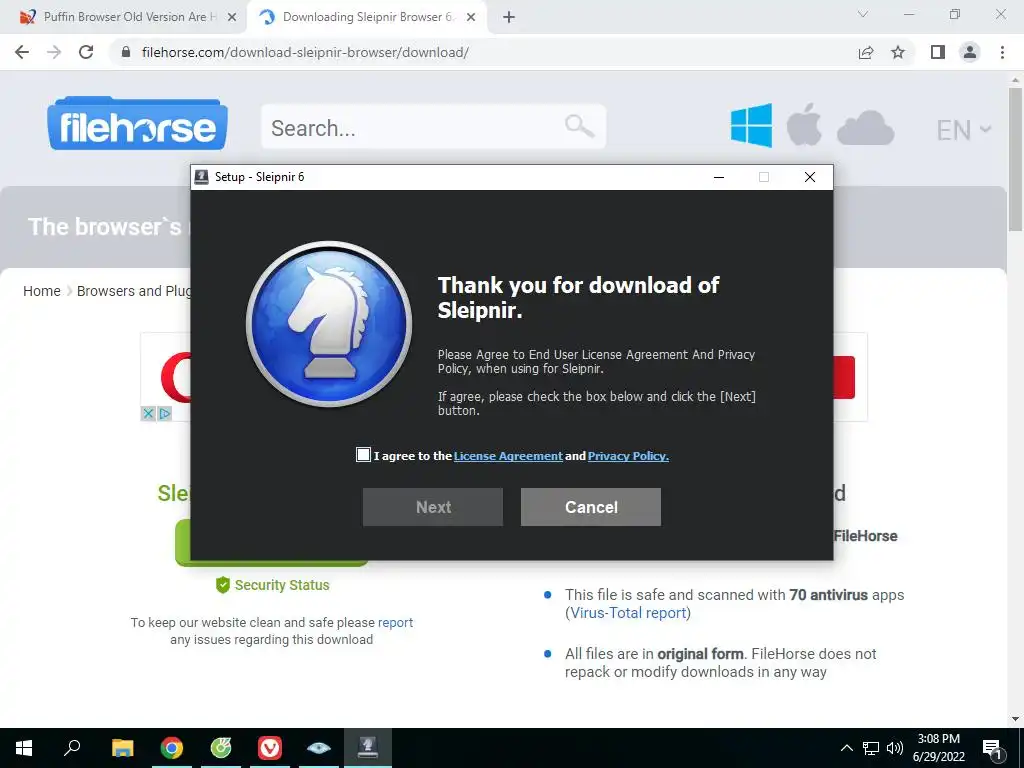Screen dimensions: 1024x768
Task: Click the Sleipnir horse logo in setup
Action: [x=328, y=324]
